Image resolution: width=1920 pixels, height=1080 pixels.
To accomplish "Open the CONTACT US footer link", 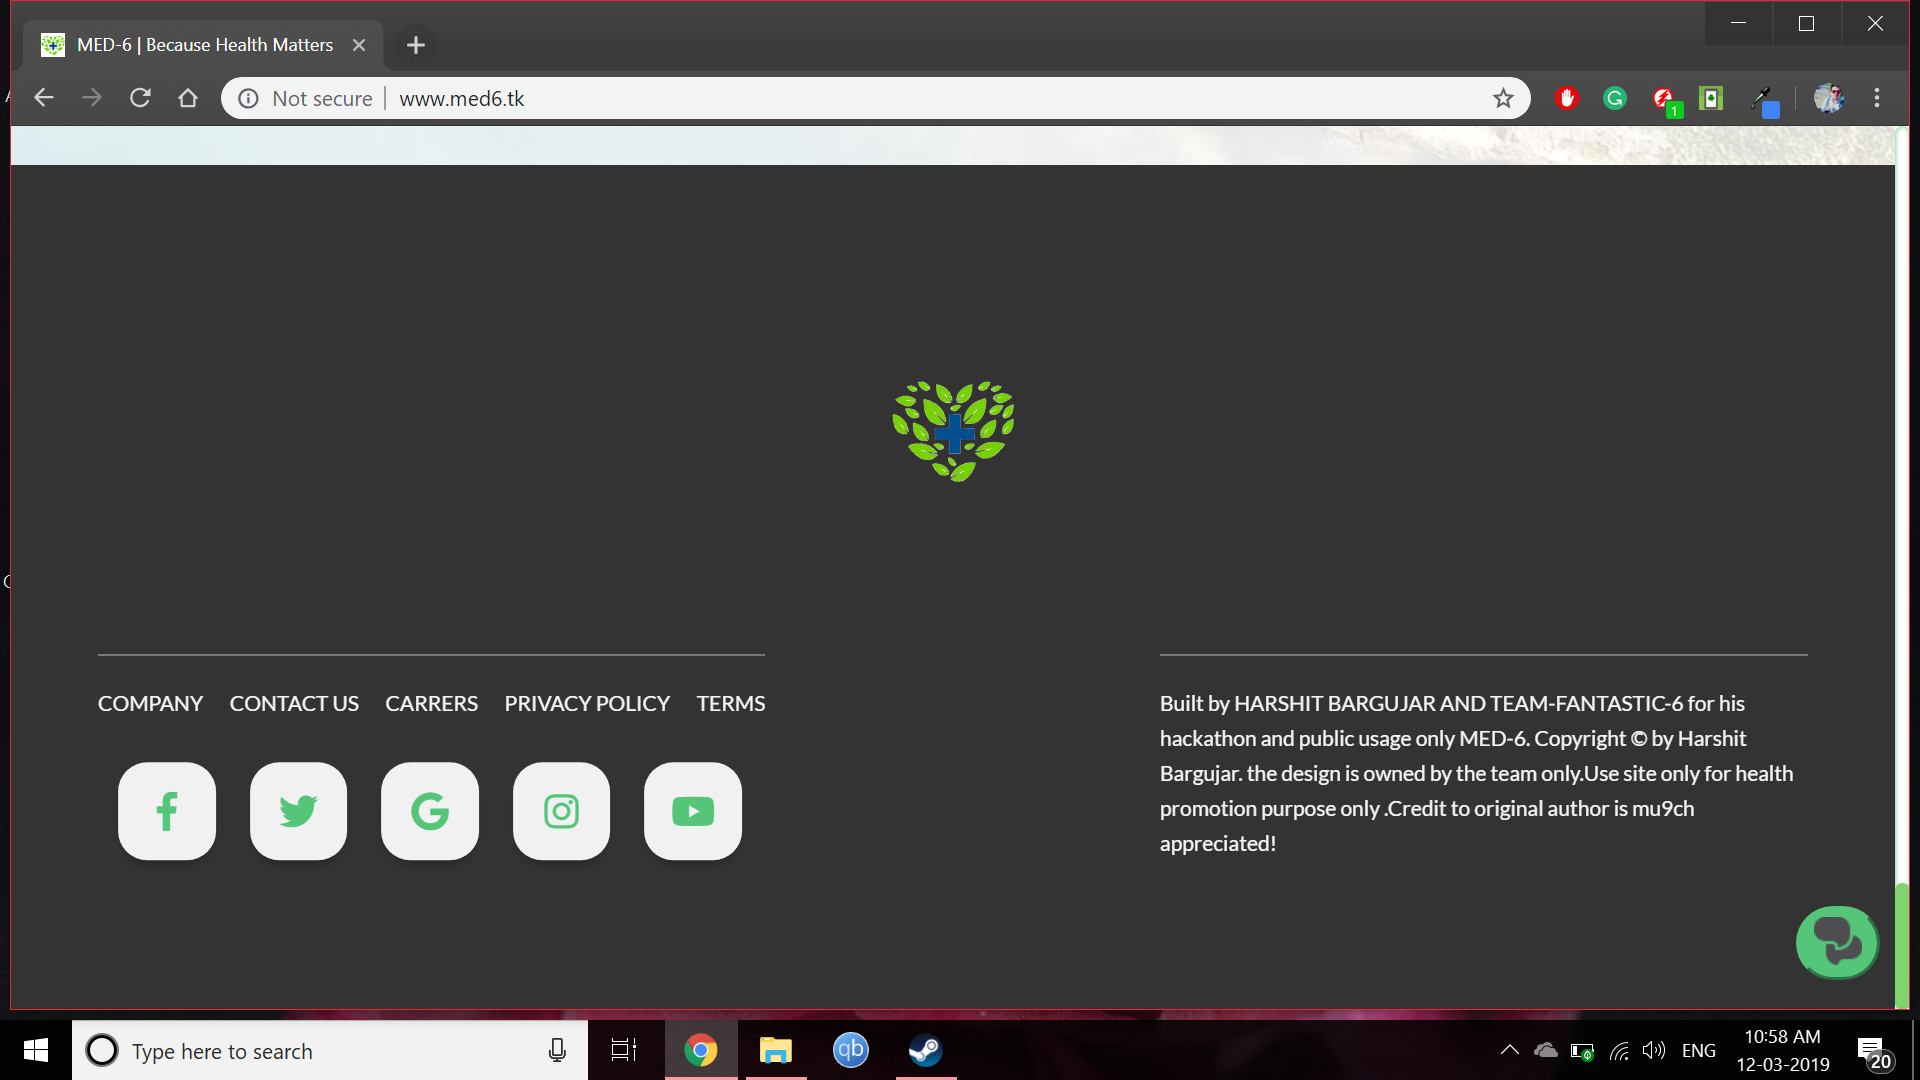I will pos(294,704).
